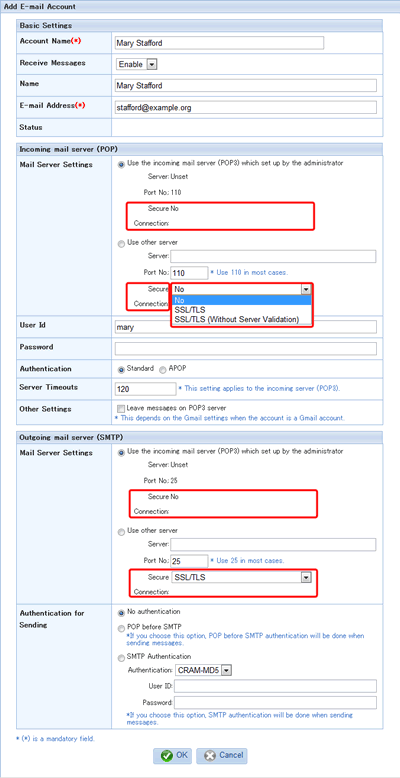Open the Receive Messages Enable dropdown
400x778 pixels.
pos(136,64)
